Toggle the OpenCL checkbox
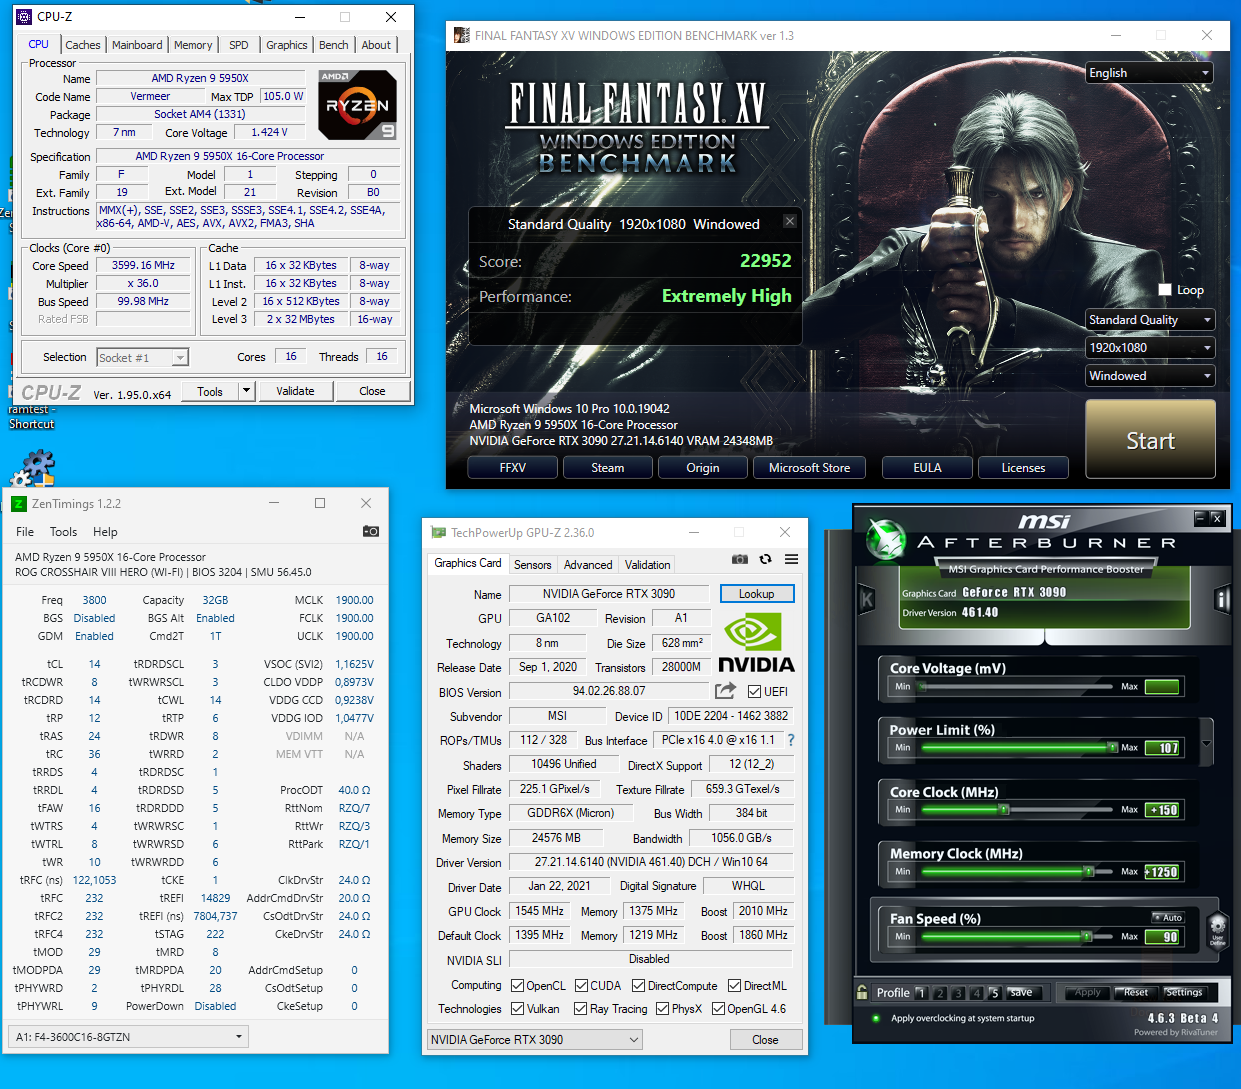 point(517,986)
